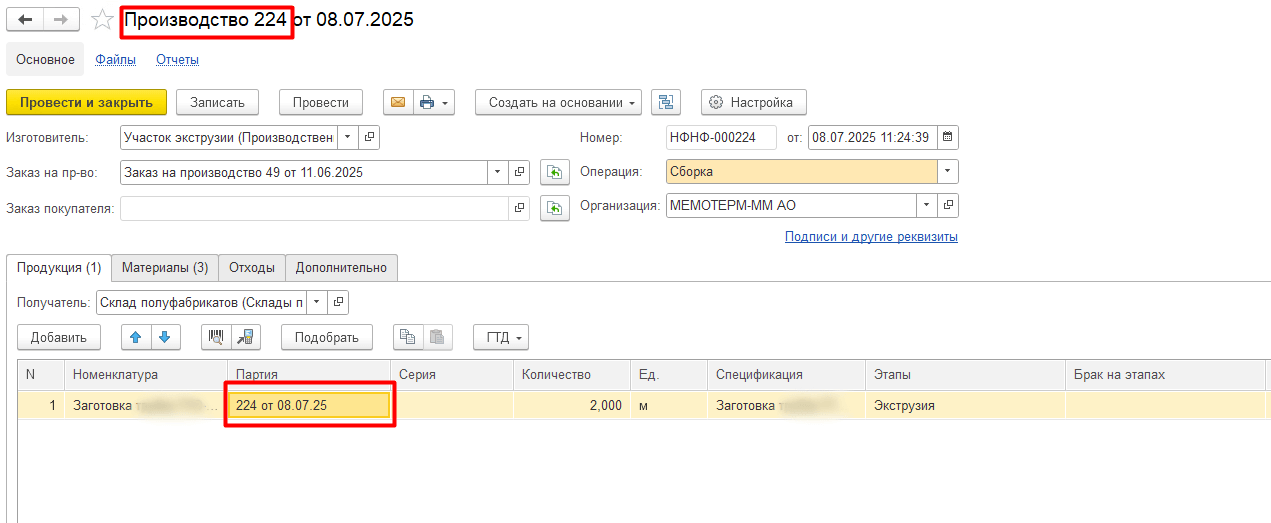Open the Отходы tab

[x=251, y=268]
